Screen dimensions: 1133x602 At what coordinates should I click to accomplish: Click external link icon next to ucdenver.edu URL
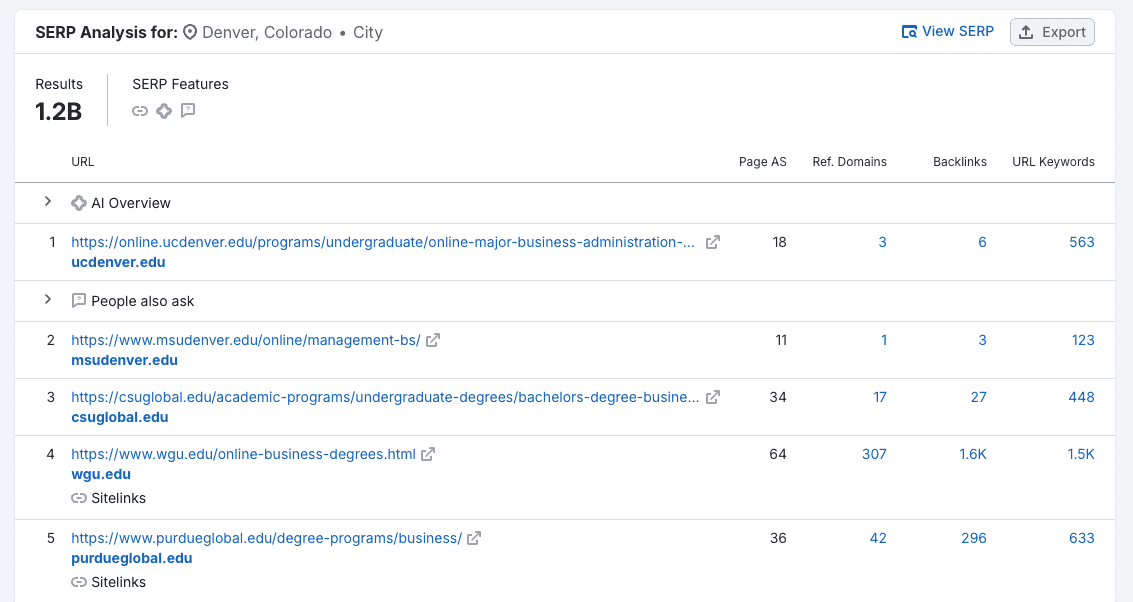(712, 242)
